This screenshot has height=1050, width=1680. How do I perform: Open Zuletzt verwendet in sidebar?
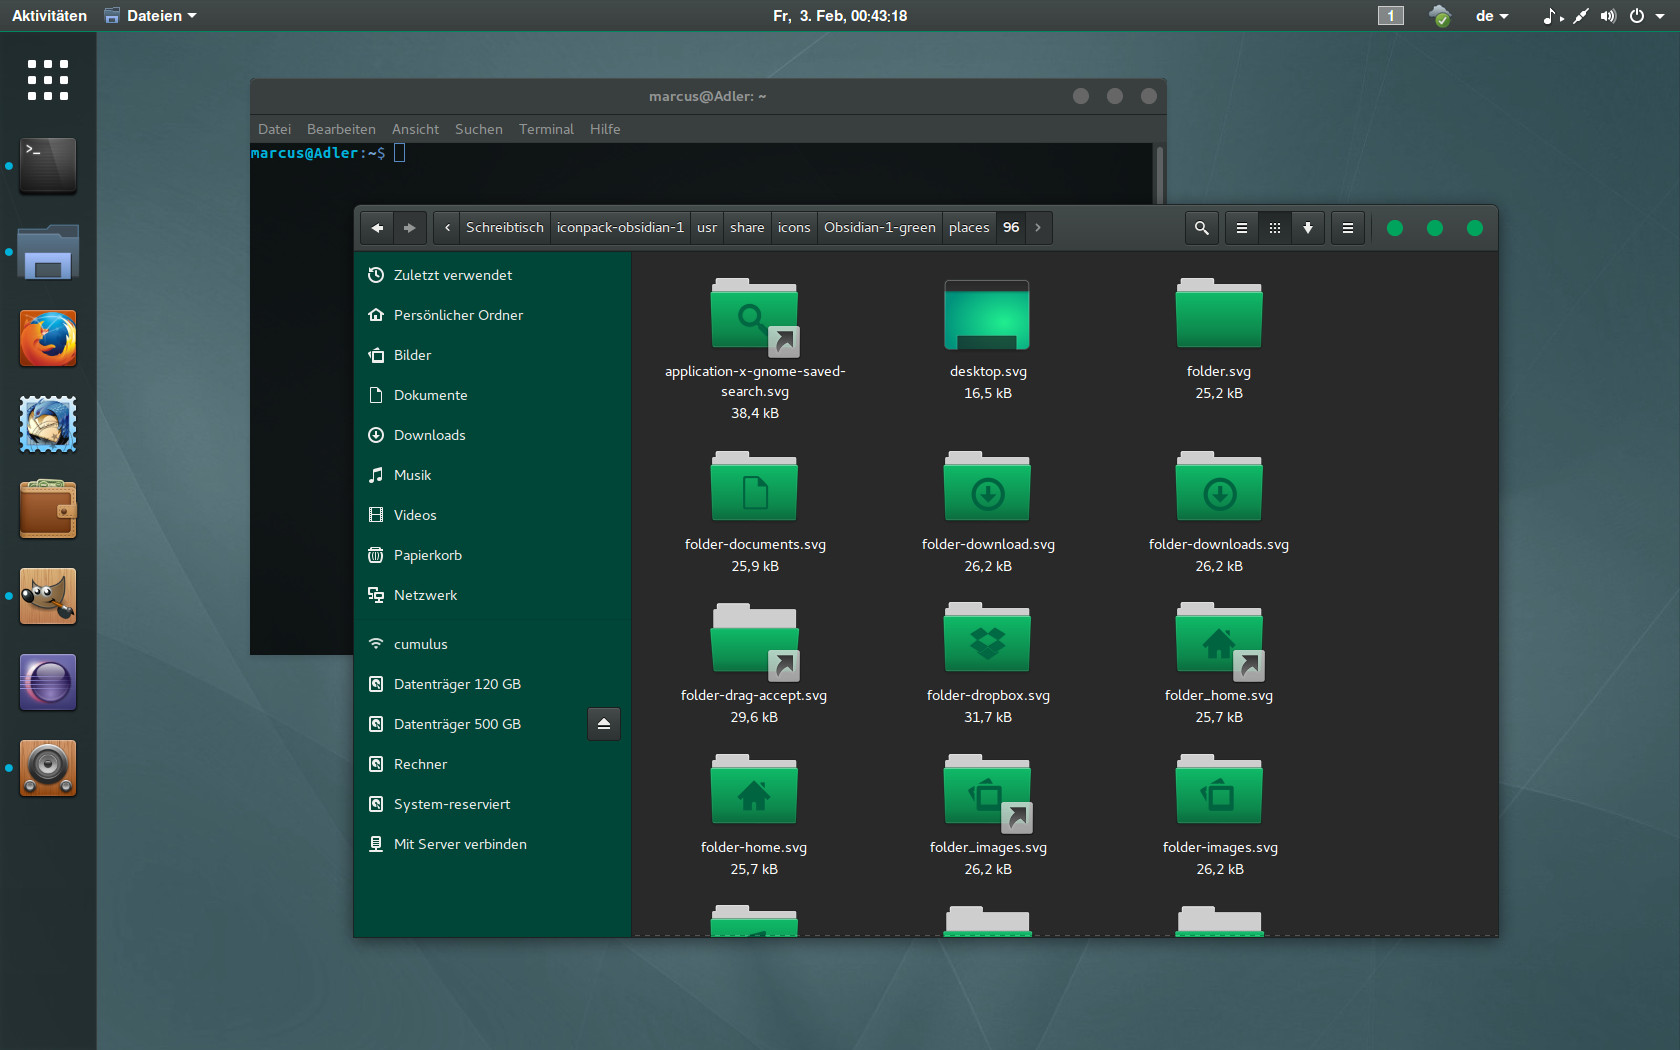[x=492, y=275]
